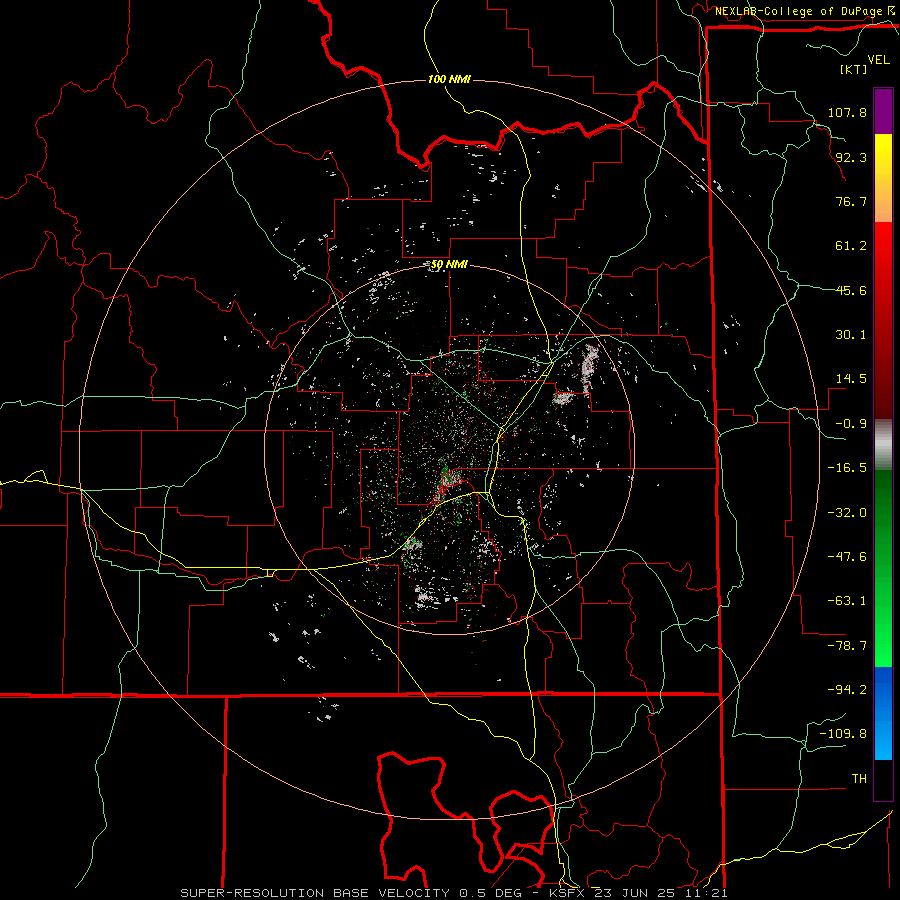Viewport: 900px width, 900px height.
Task: Select the 107.8 scale value
Action: [847, 112]
